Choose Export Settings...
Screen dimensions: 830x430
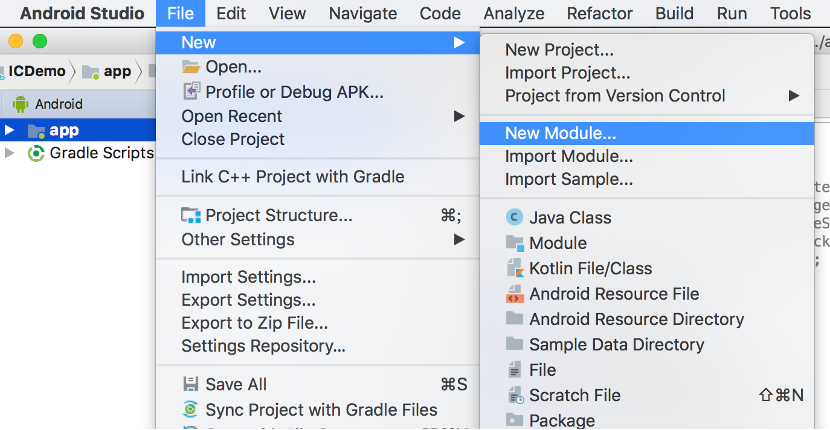(249, 300)
